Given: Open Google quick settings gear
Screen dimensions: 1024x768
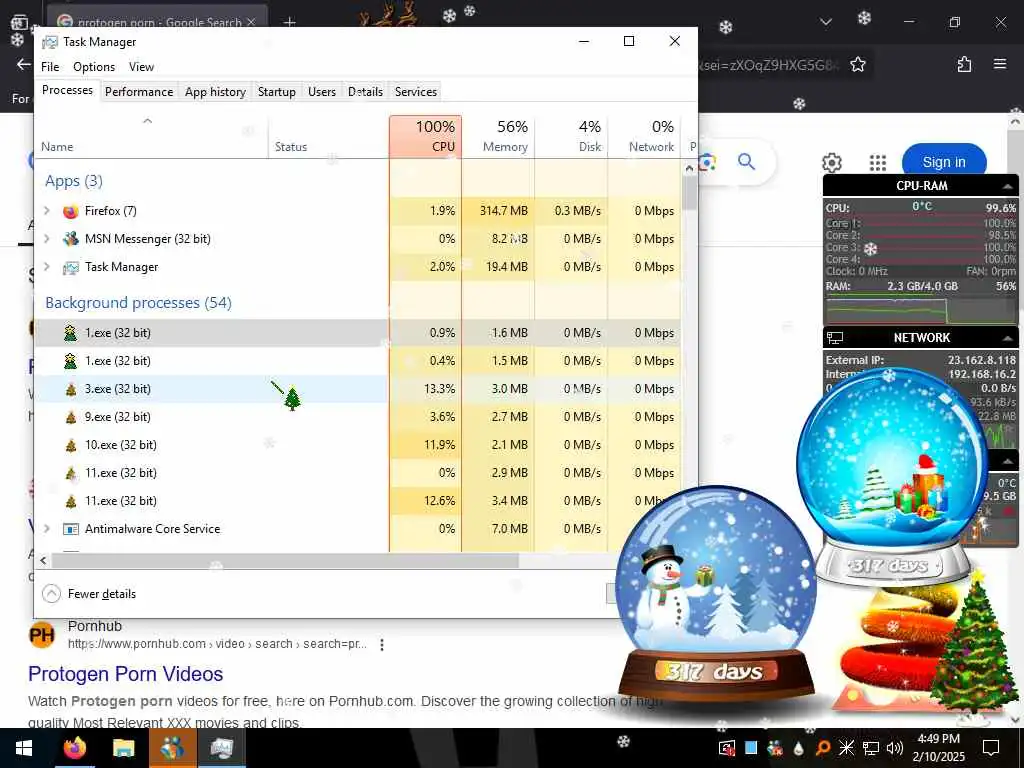Looking at the screenshot, I should click(831, 163).
